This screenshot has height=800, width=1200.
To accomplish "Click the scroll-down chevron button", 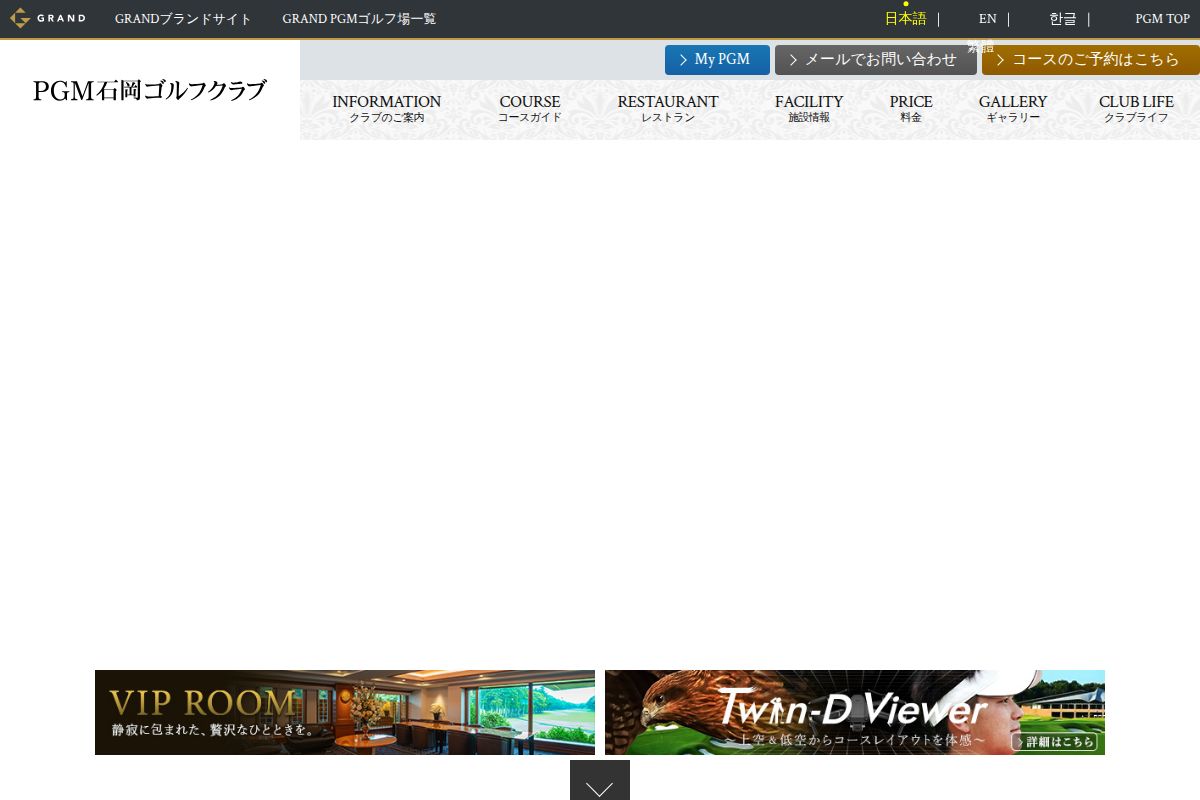I will pyautogui.click(x=600, y=780).
